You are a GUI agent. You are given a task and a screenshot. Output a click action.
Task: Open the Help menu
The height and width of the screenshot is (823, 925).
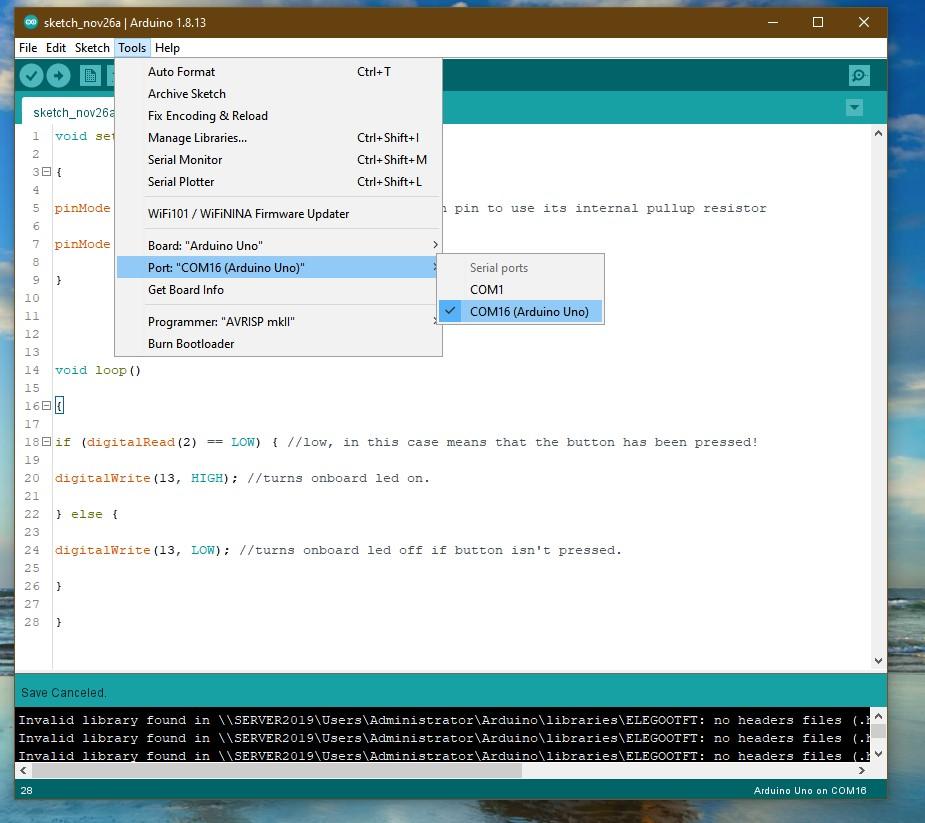point(167,48)
